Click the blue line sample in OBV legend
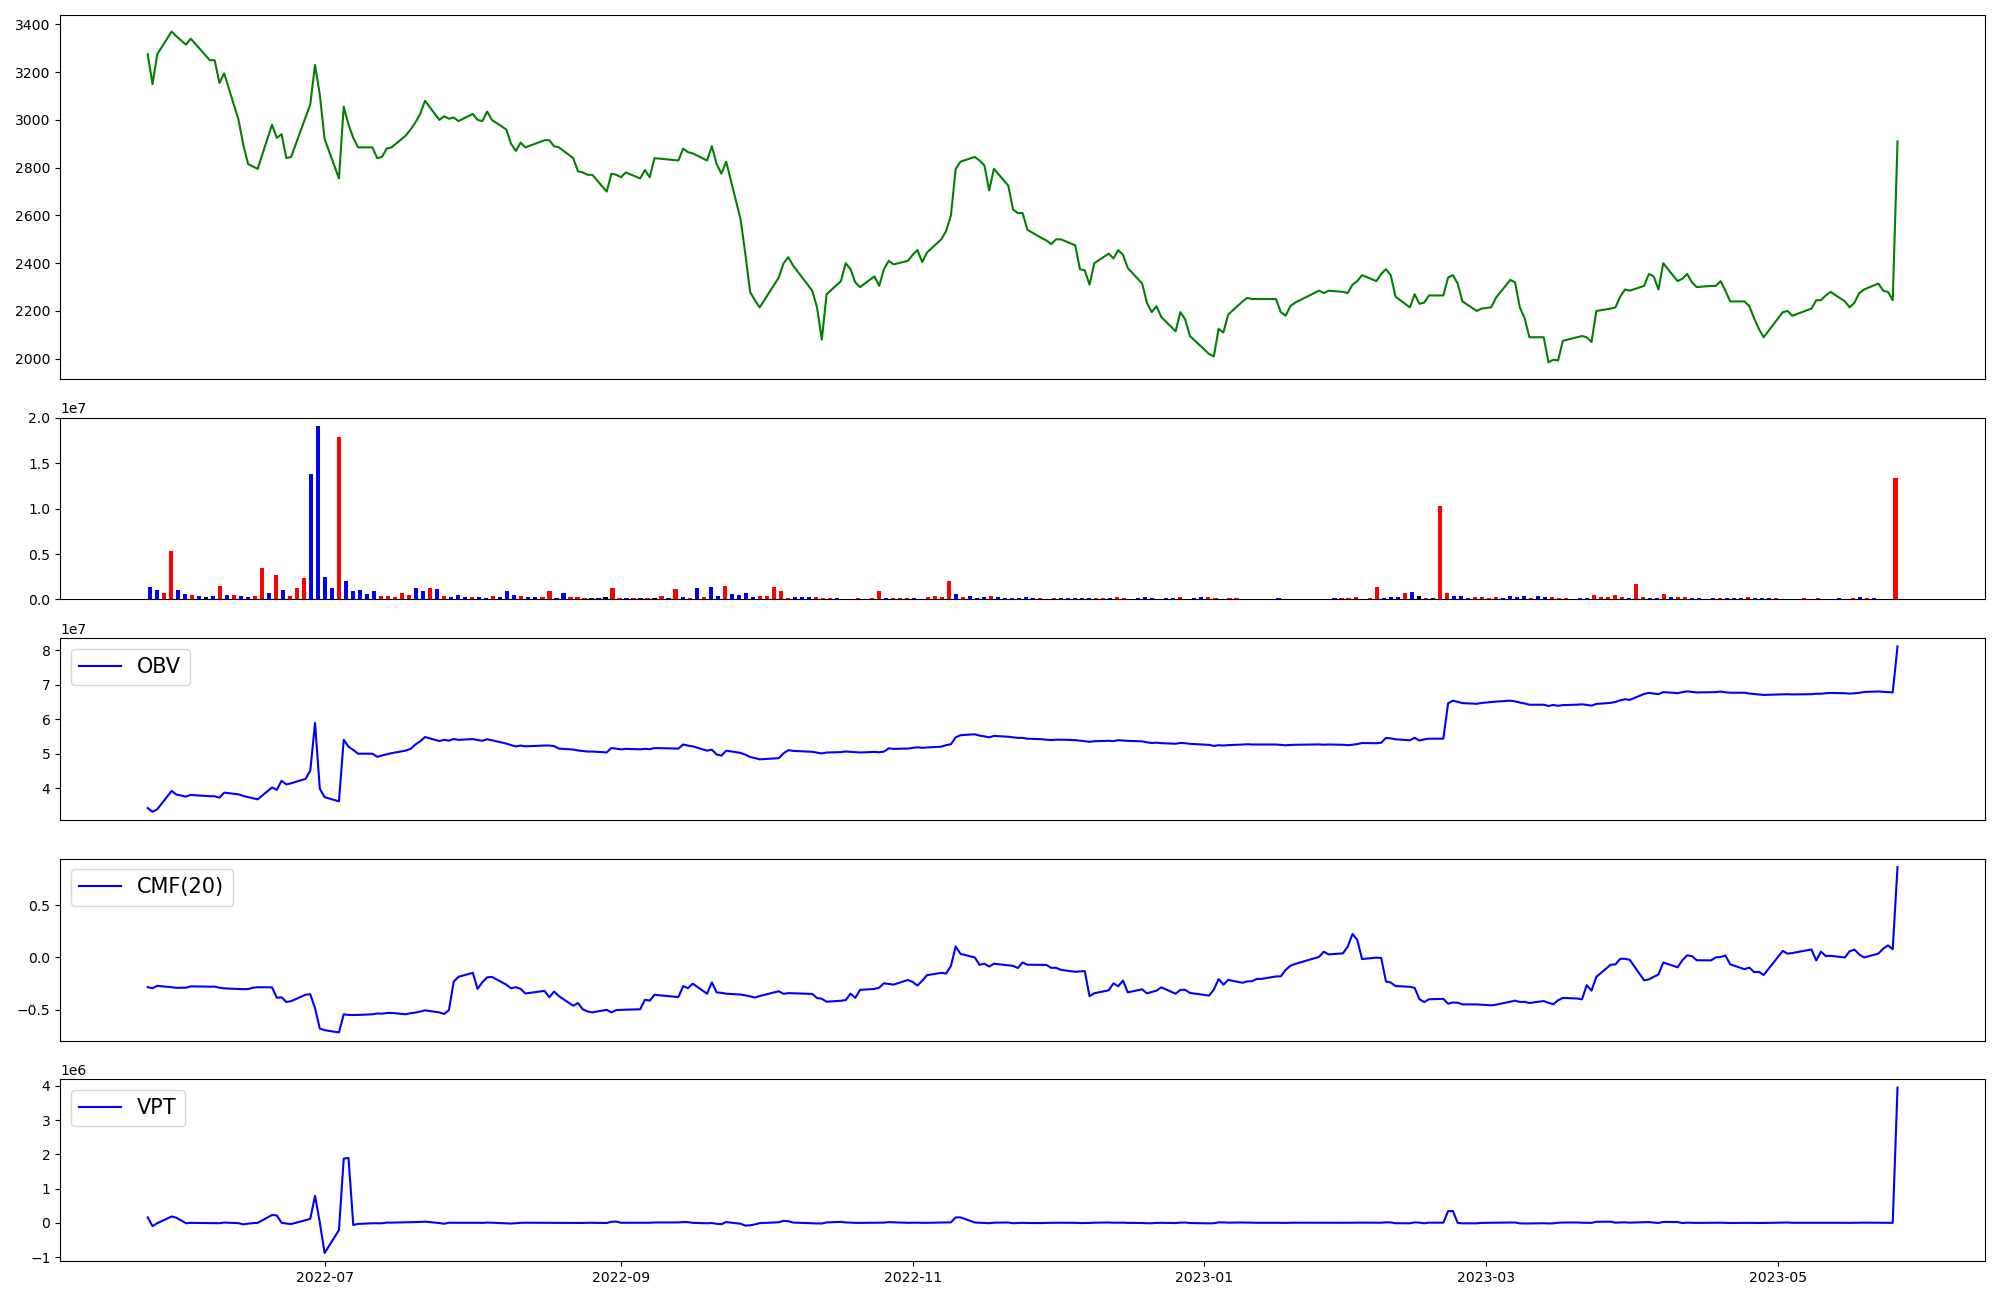Screen dimensions: 2000x1300 100,667
